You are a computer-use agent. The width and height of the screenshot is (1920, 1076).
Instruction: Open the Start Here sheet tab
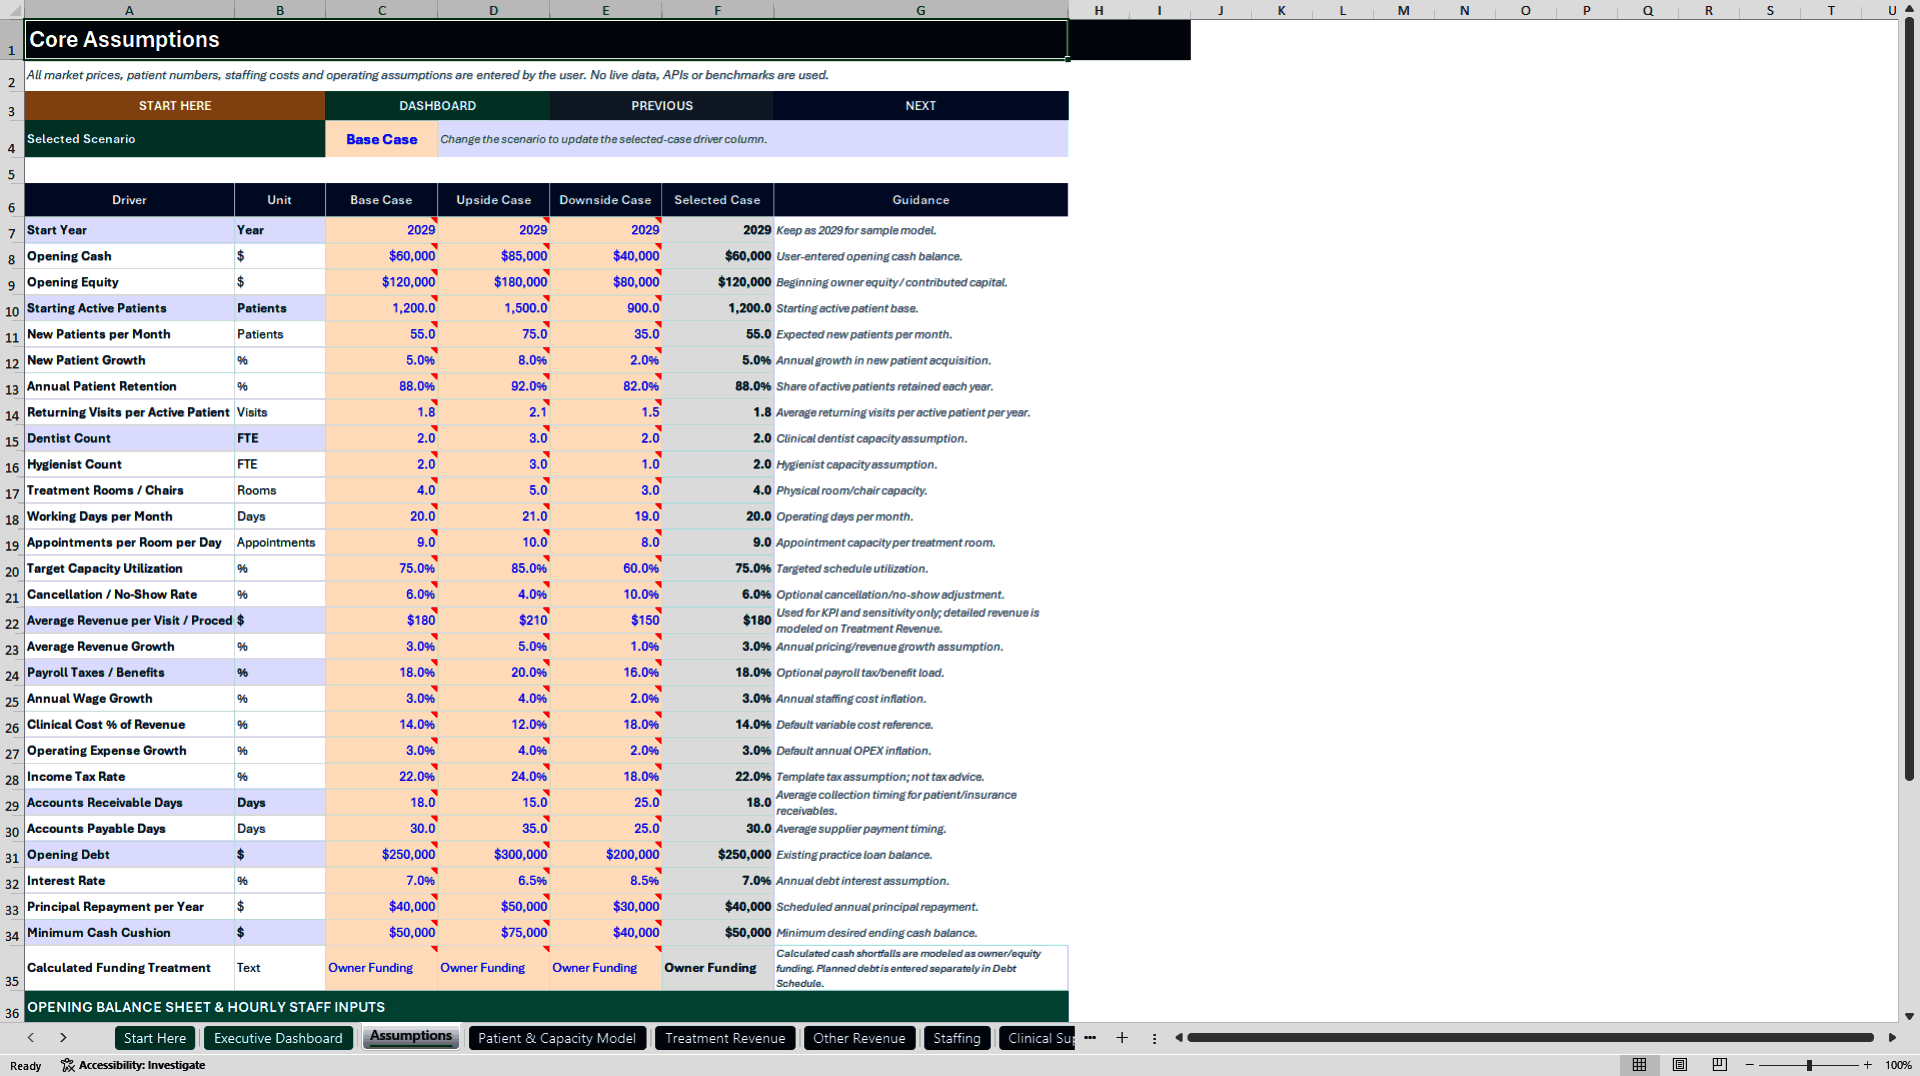pyautogui.click(x=155, y=1038)
